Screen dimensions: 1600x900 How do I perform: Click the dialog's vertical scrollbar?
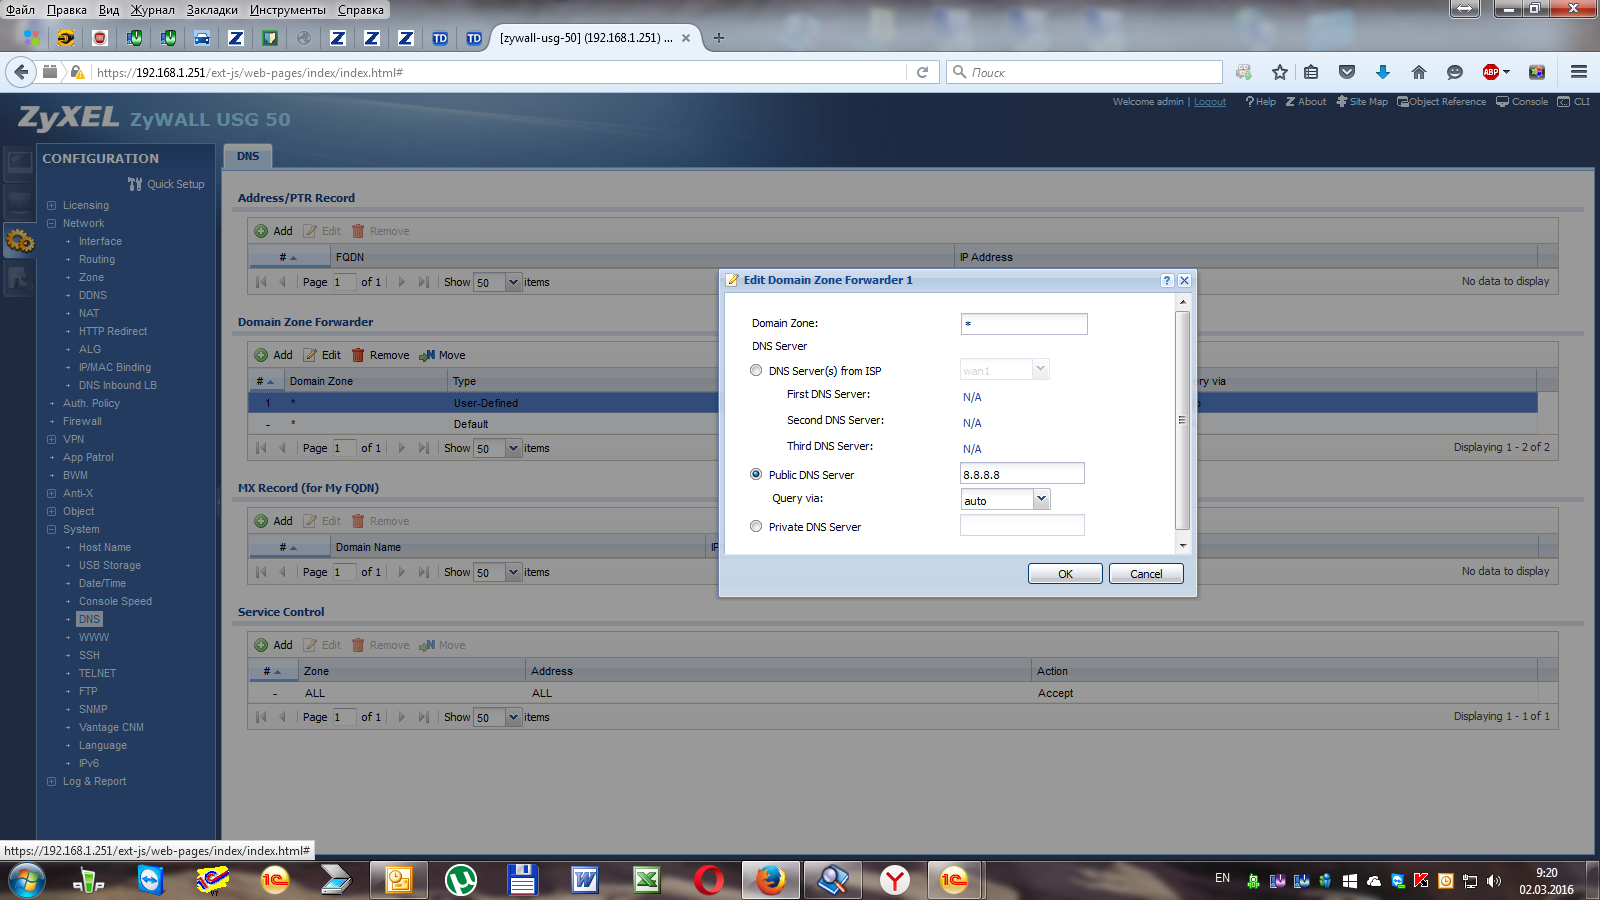pos(1182,420)
